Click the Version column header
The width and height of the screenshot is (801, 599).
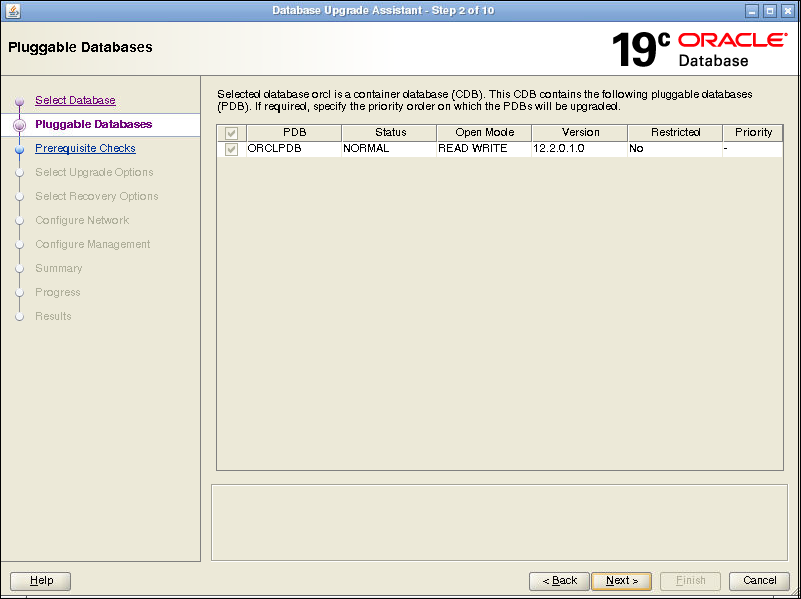(x=580, y=132)
